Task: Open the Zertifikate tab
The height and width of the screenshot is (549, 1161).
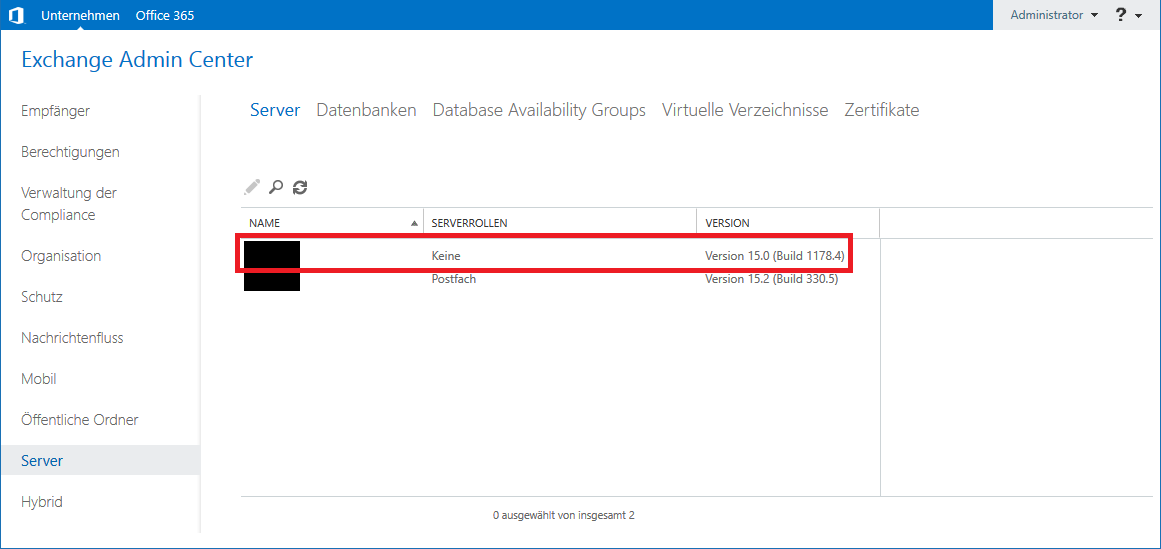Action: (x=881, y=110)
